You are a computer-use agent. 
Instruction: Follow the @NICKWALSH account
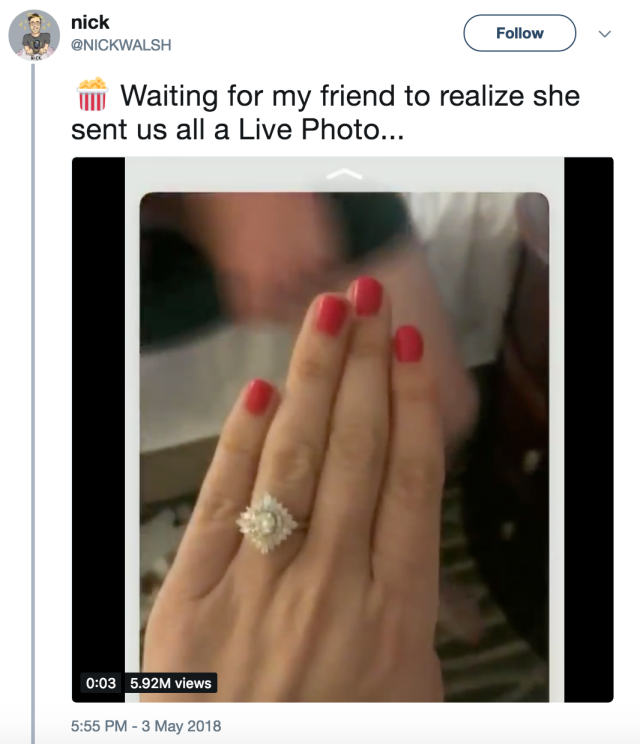click(519, 33)
